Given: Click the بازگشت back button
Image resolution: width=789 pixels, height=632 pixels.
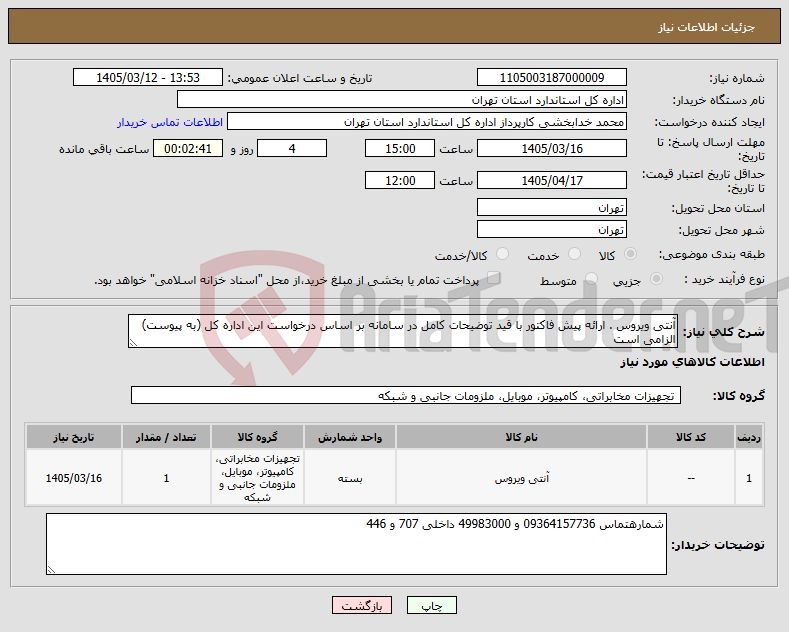Looking at the screenshot, I should pos(362,605).
